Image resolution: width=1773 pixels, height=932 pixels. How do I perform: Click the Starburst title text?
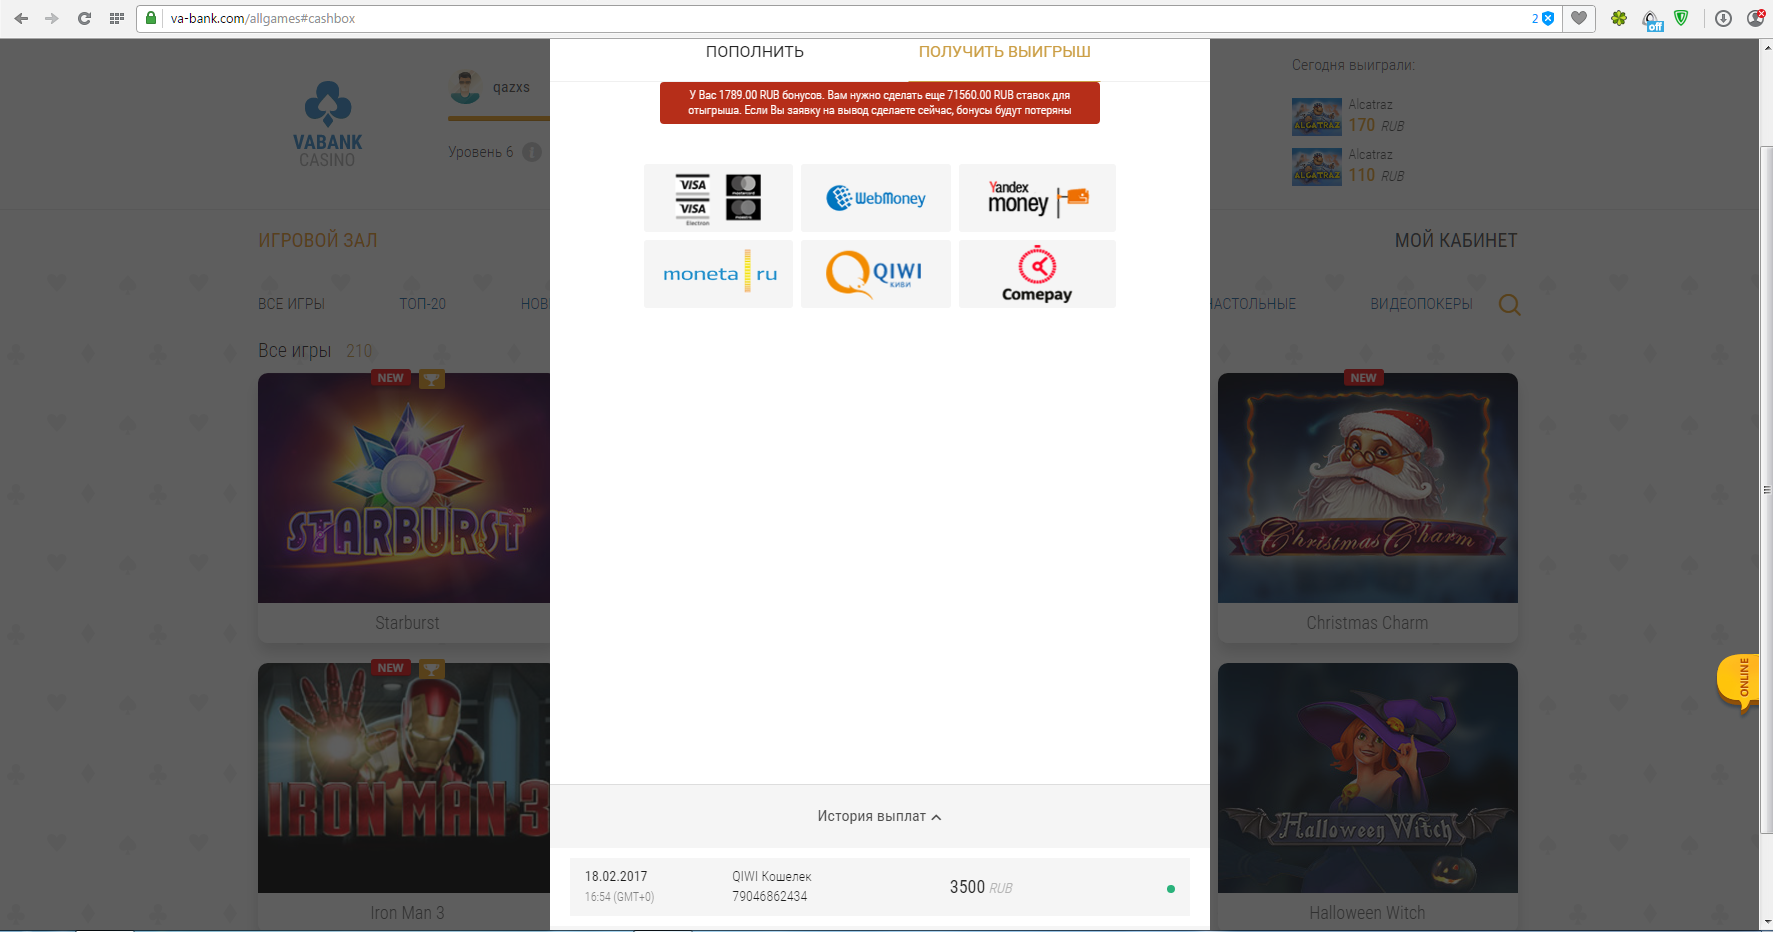coord(407,623)
